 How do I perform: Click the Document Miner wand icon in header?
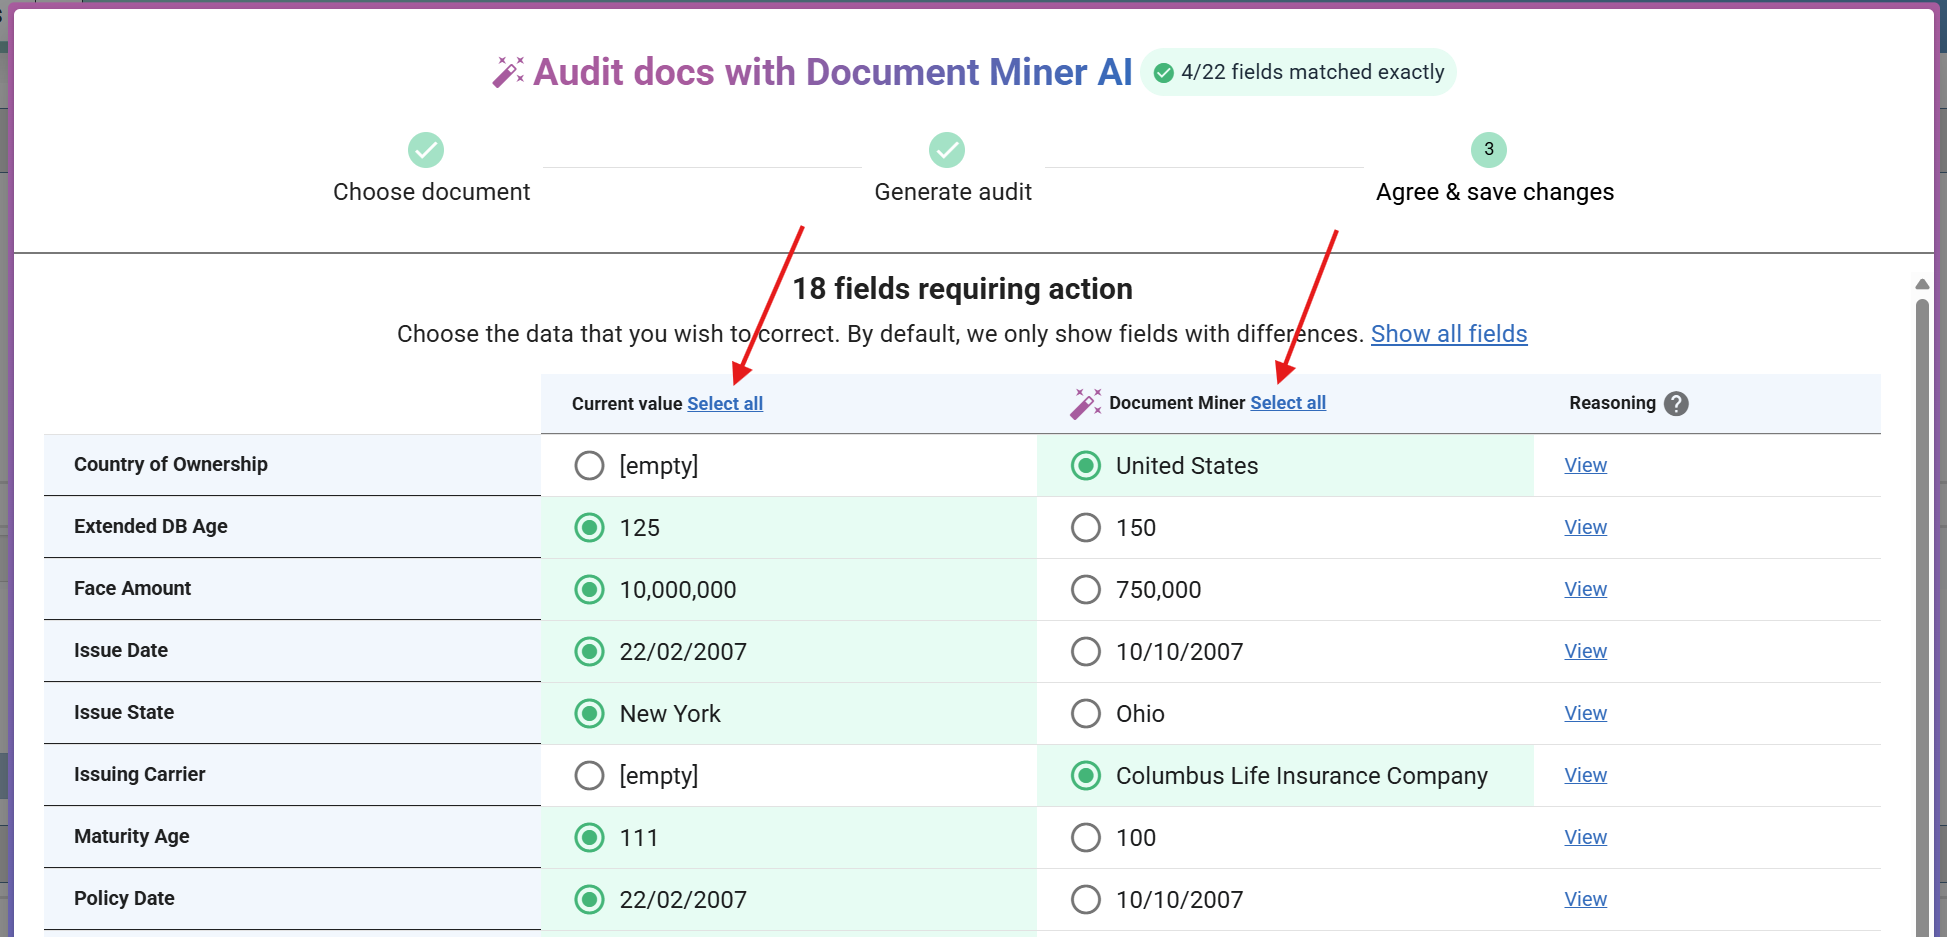[1085, 403]
